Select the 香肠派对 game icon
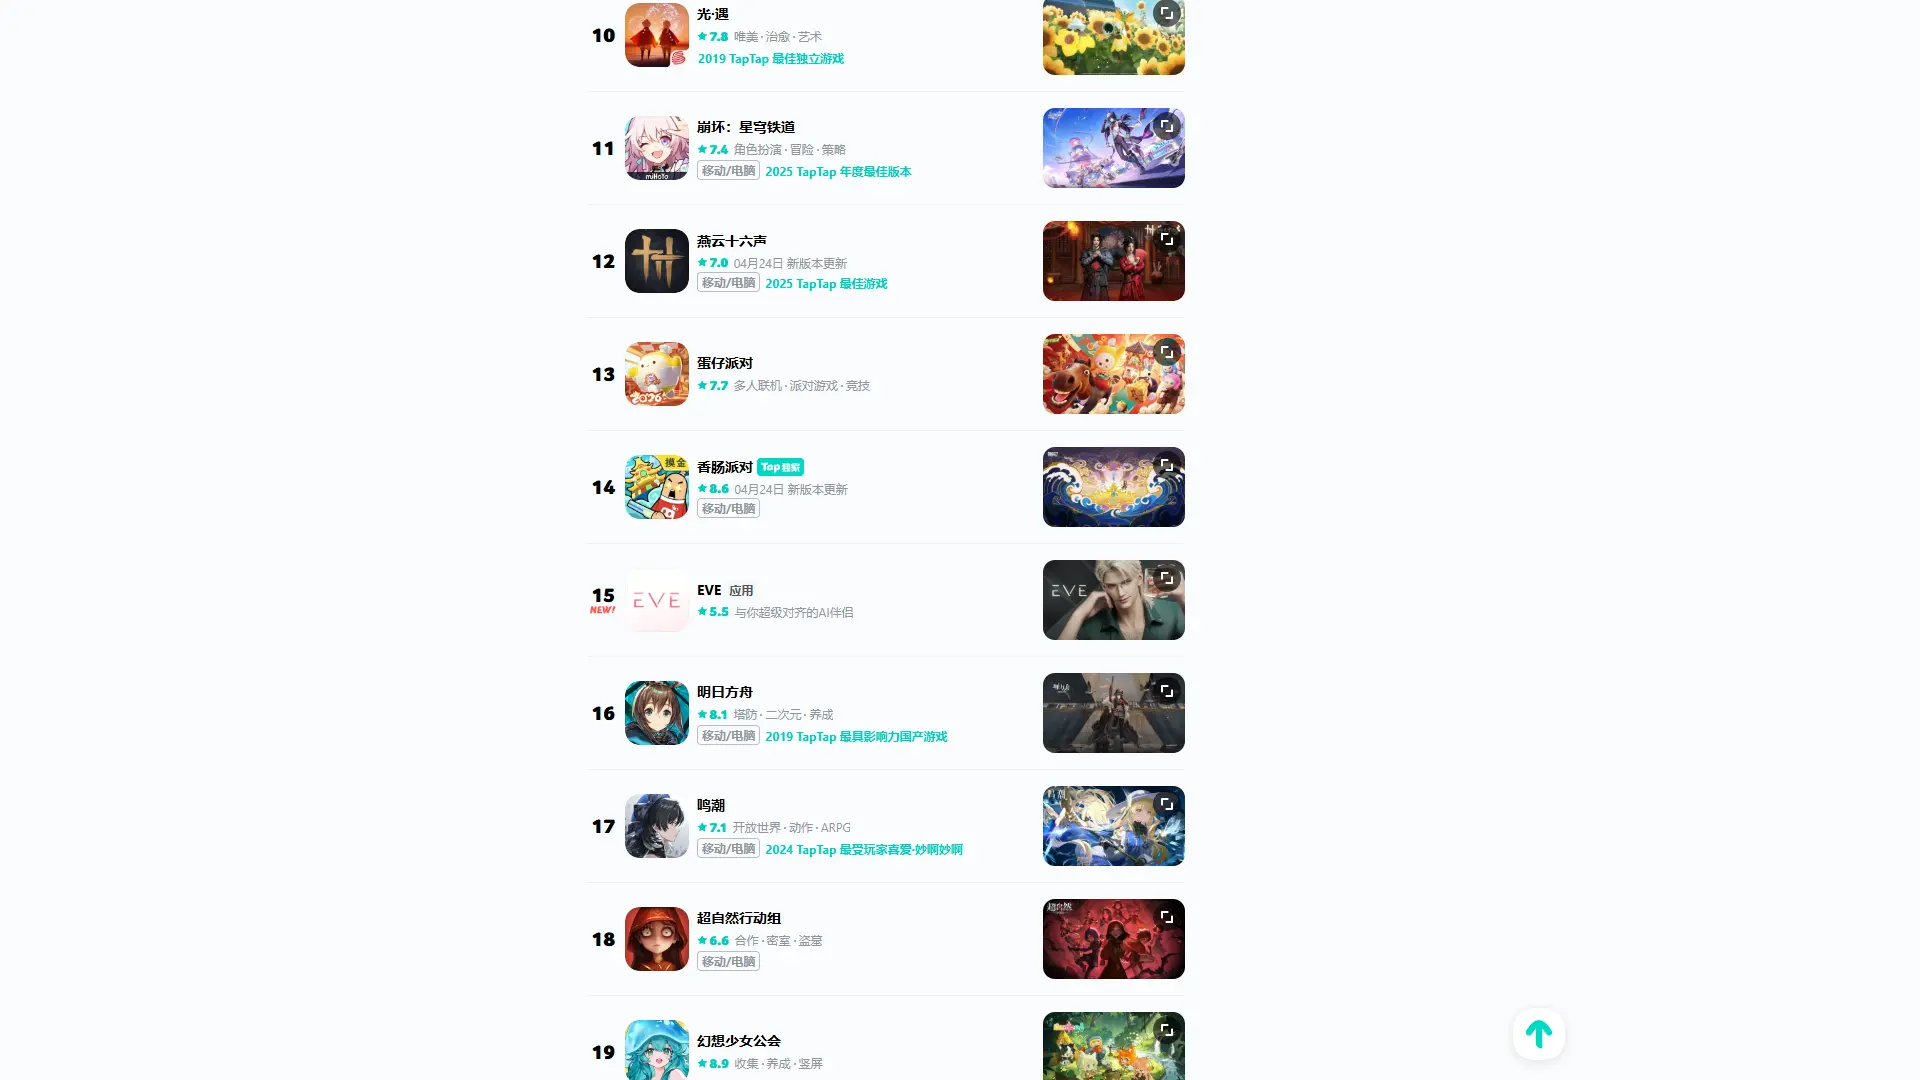This screenshot has height=1080, width=1920. 657,487
